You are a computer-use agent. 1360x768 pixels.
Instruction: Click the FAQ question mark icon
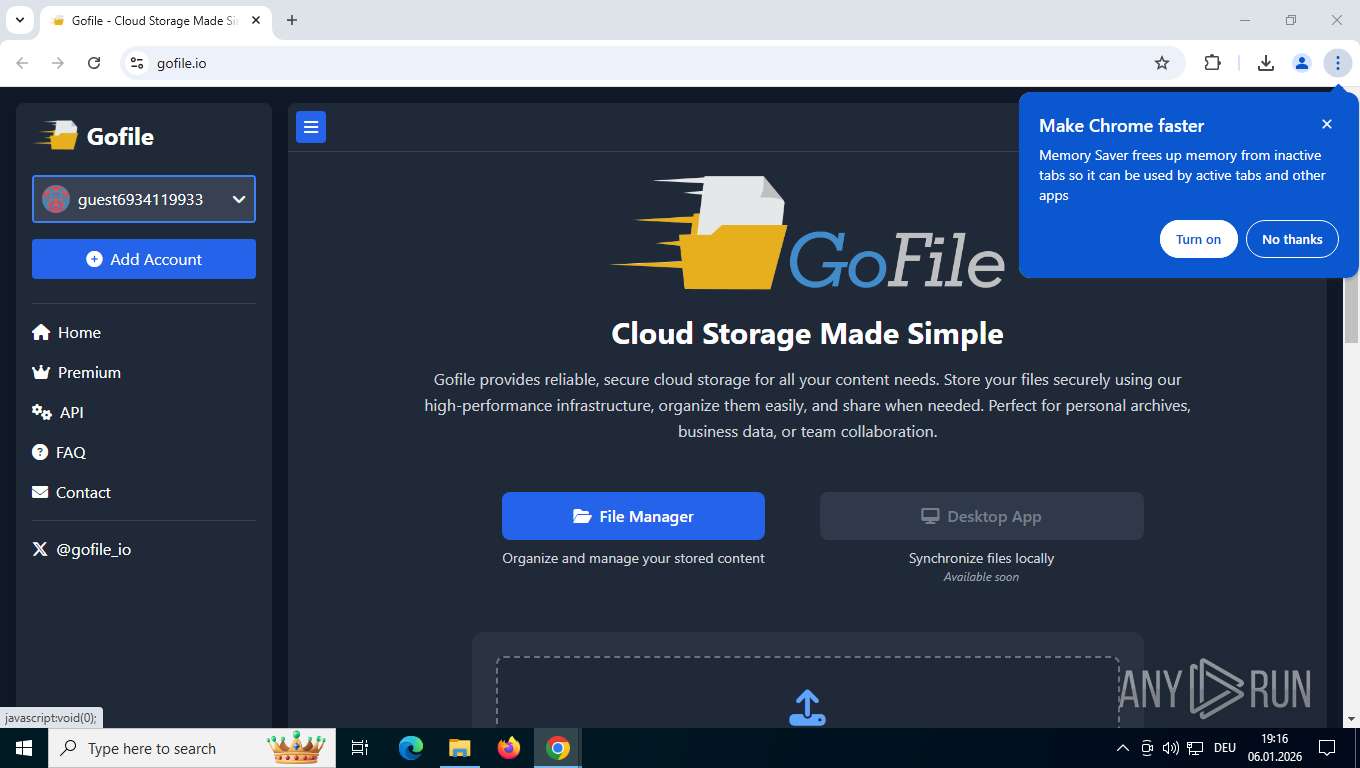(x=40, y=452)
